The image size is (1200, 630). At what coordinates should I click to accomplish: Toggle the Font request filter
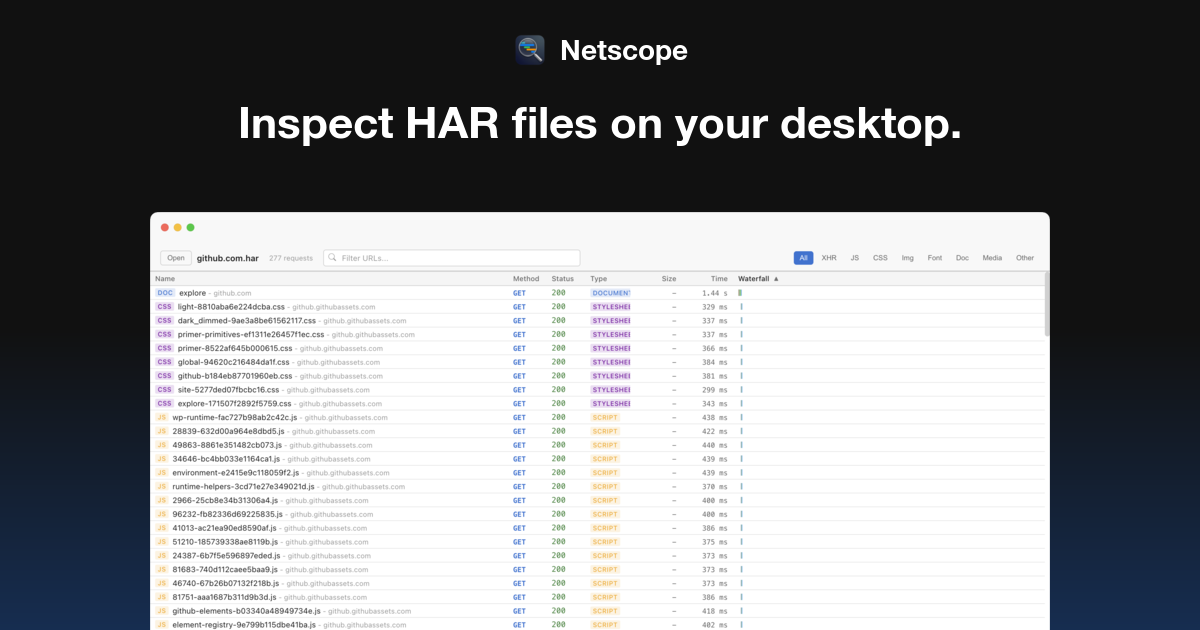point(934,257)
